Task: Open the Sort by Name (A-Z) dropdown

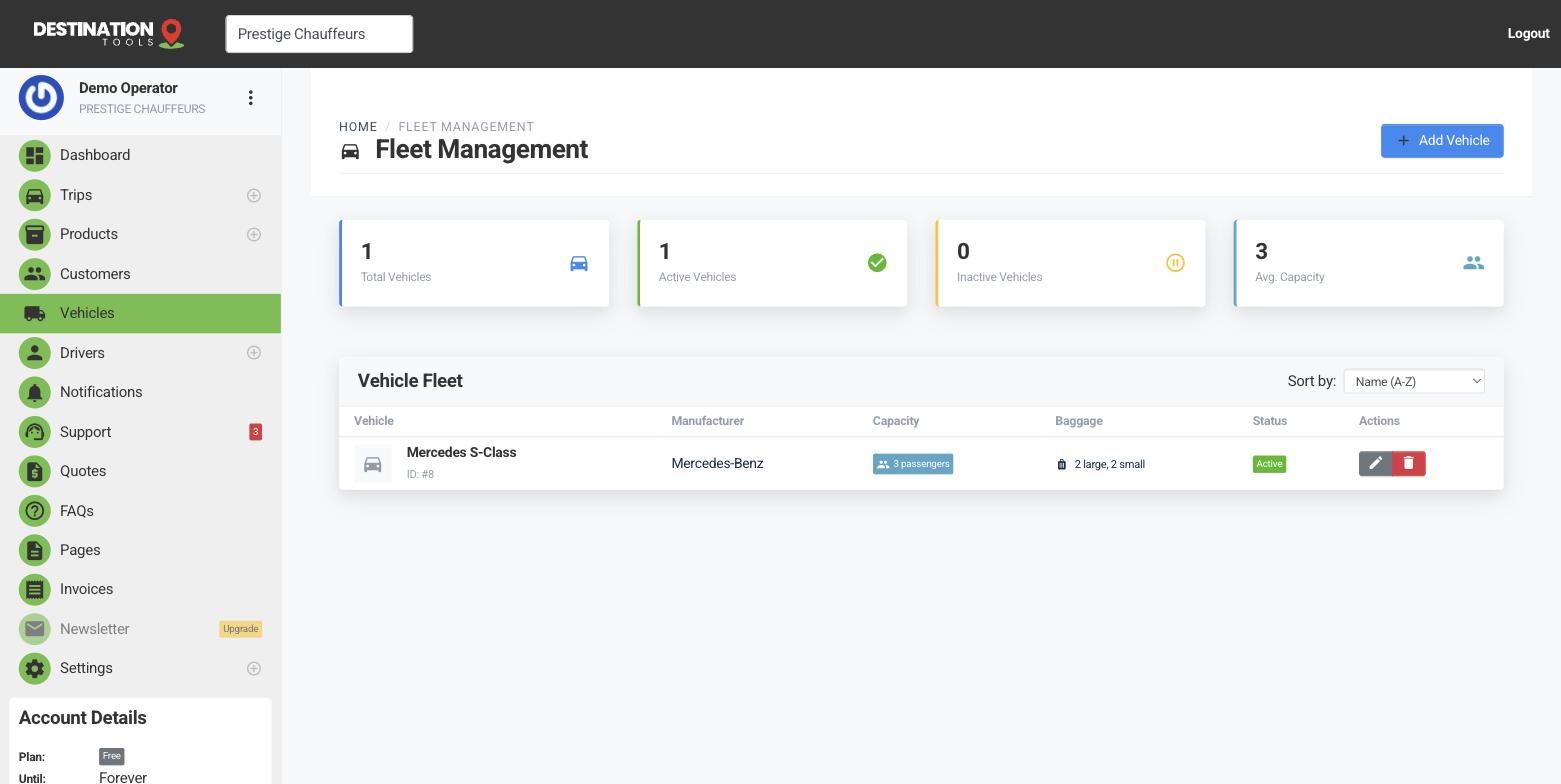Action: [x=1414, y=381]
